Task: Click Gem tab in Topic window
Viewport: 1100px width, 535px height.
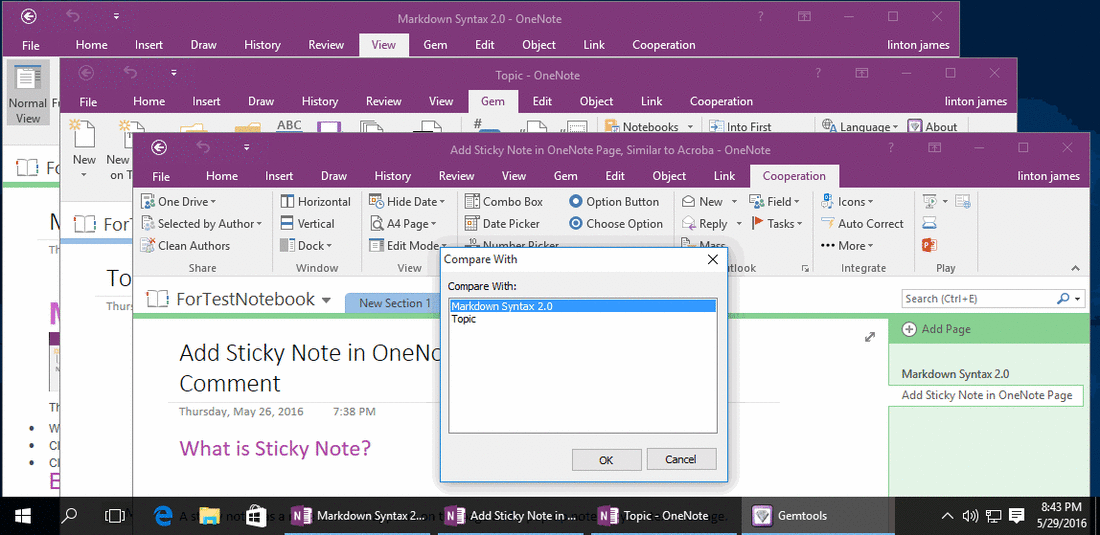Action: 492,102
